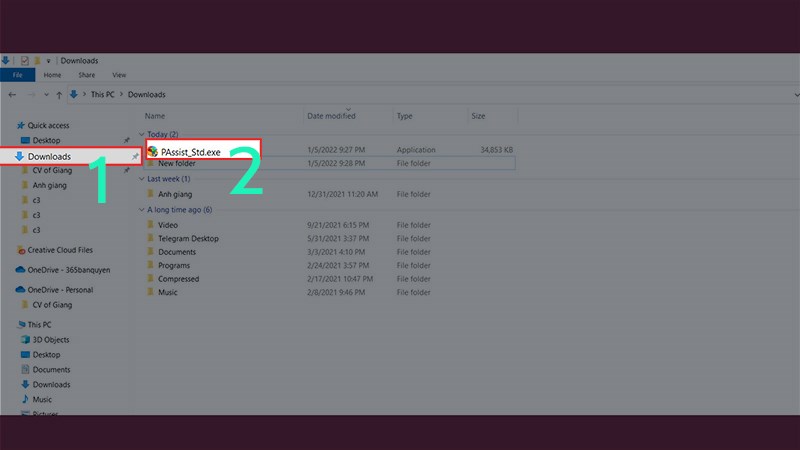Image resolution: width=800 pixels, height=450 pixels.
Task: Click the new folder icon in title bar
Action: pos(37,61)
